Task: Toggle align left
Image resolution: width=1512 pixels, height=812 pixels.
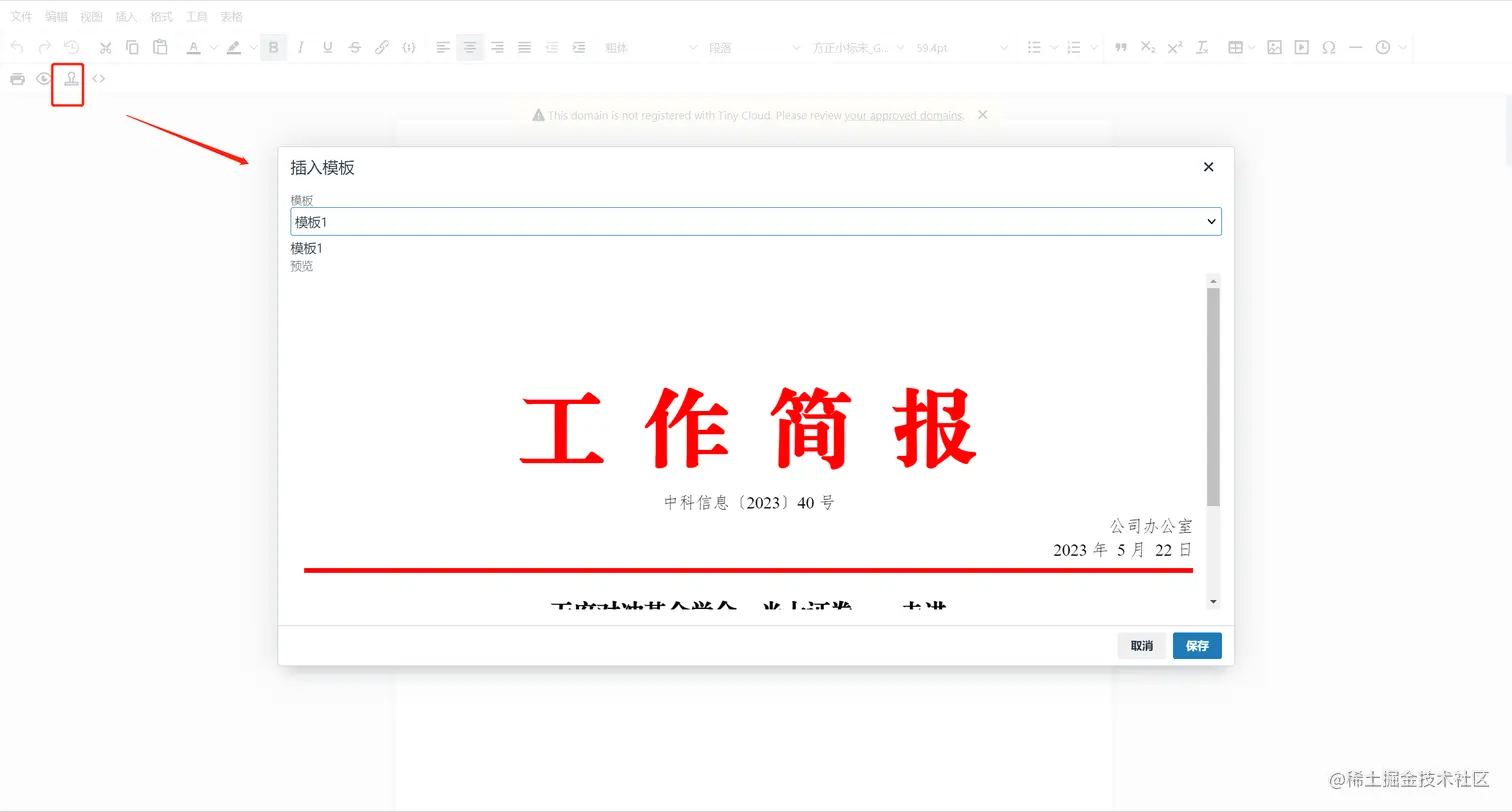Action: pos(443,47)
